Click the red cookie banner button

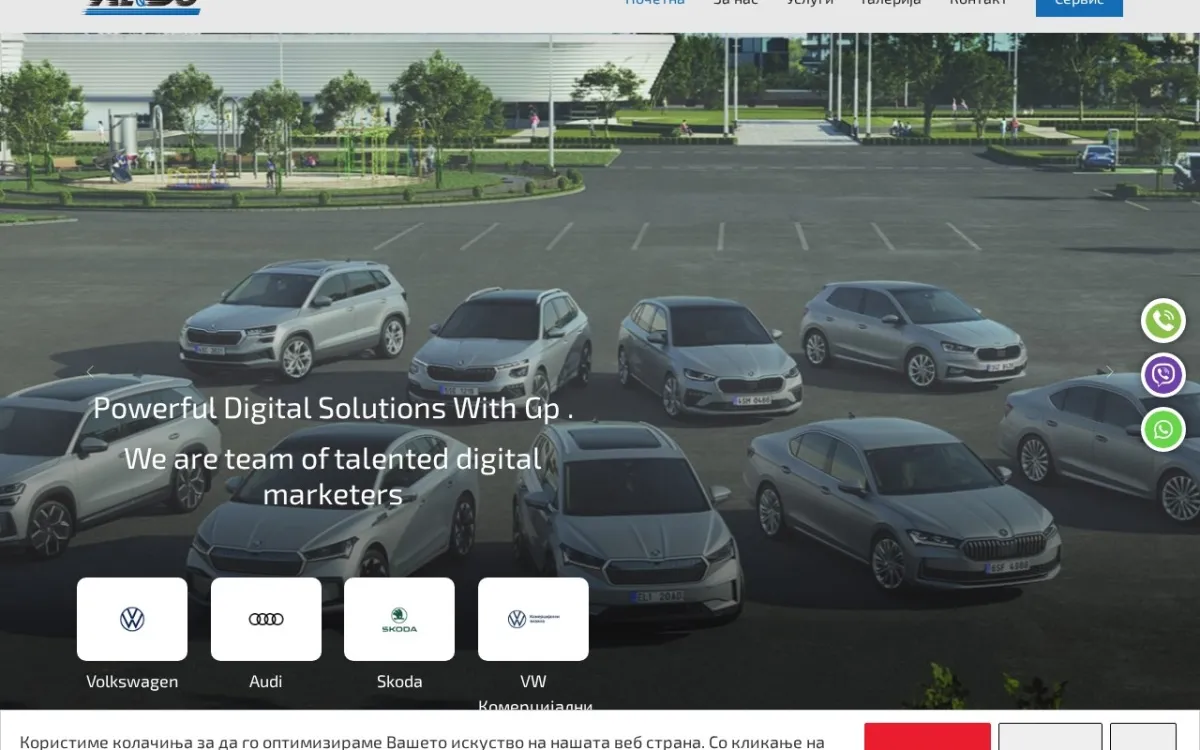[x=927, y=737]
